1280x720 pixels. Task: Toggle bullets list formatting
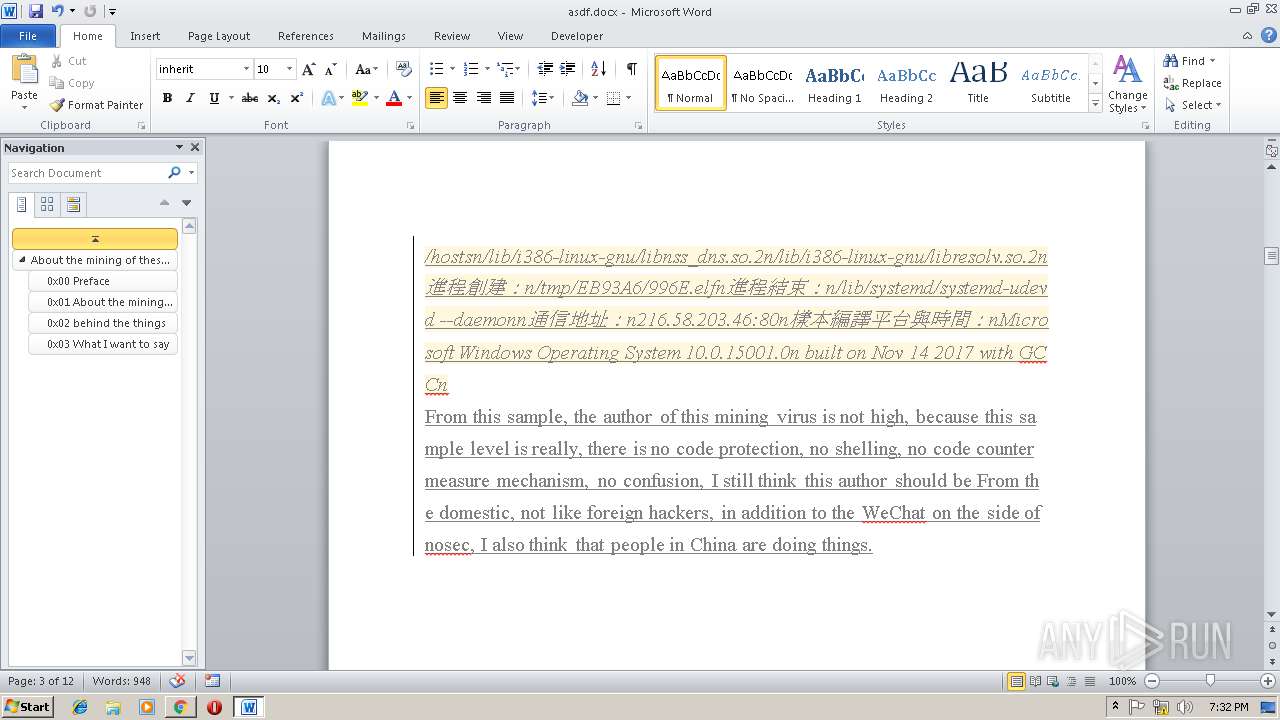(436, 69)
